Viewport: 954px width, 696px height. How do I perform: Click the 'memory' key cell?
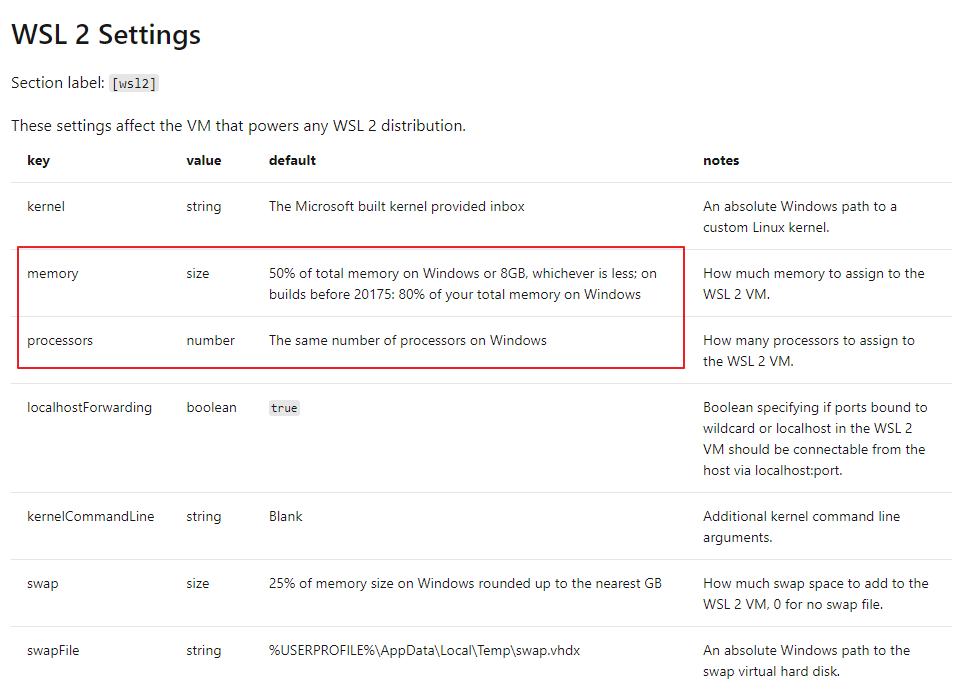52,273
